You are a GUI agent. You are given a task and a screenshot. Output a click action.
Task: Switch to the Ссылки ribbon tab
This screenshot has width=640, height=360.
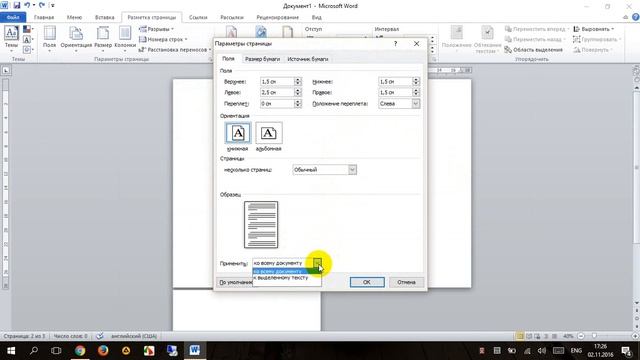[198, 17]
